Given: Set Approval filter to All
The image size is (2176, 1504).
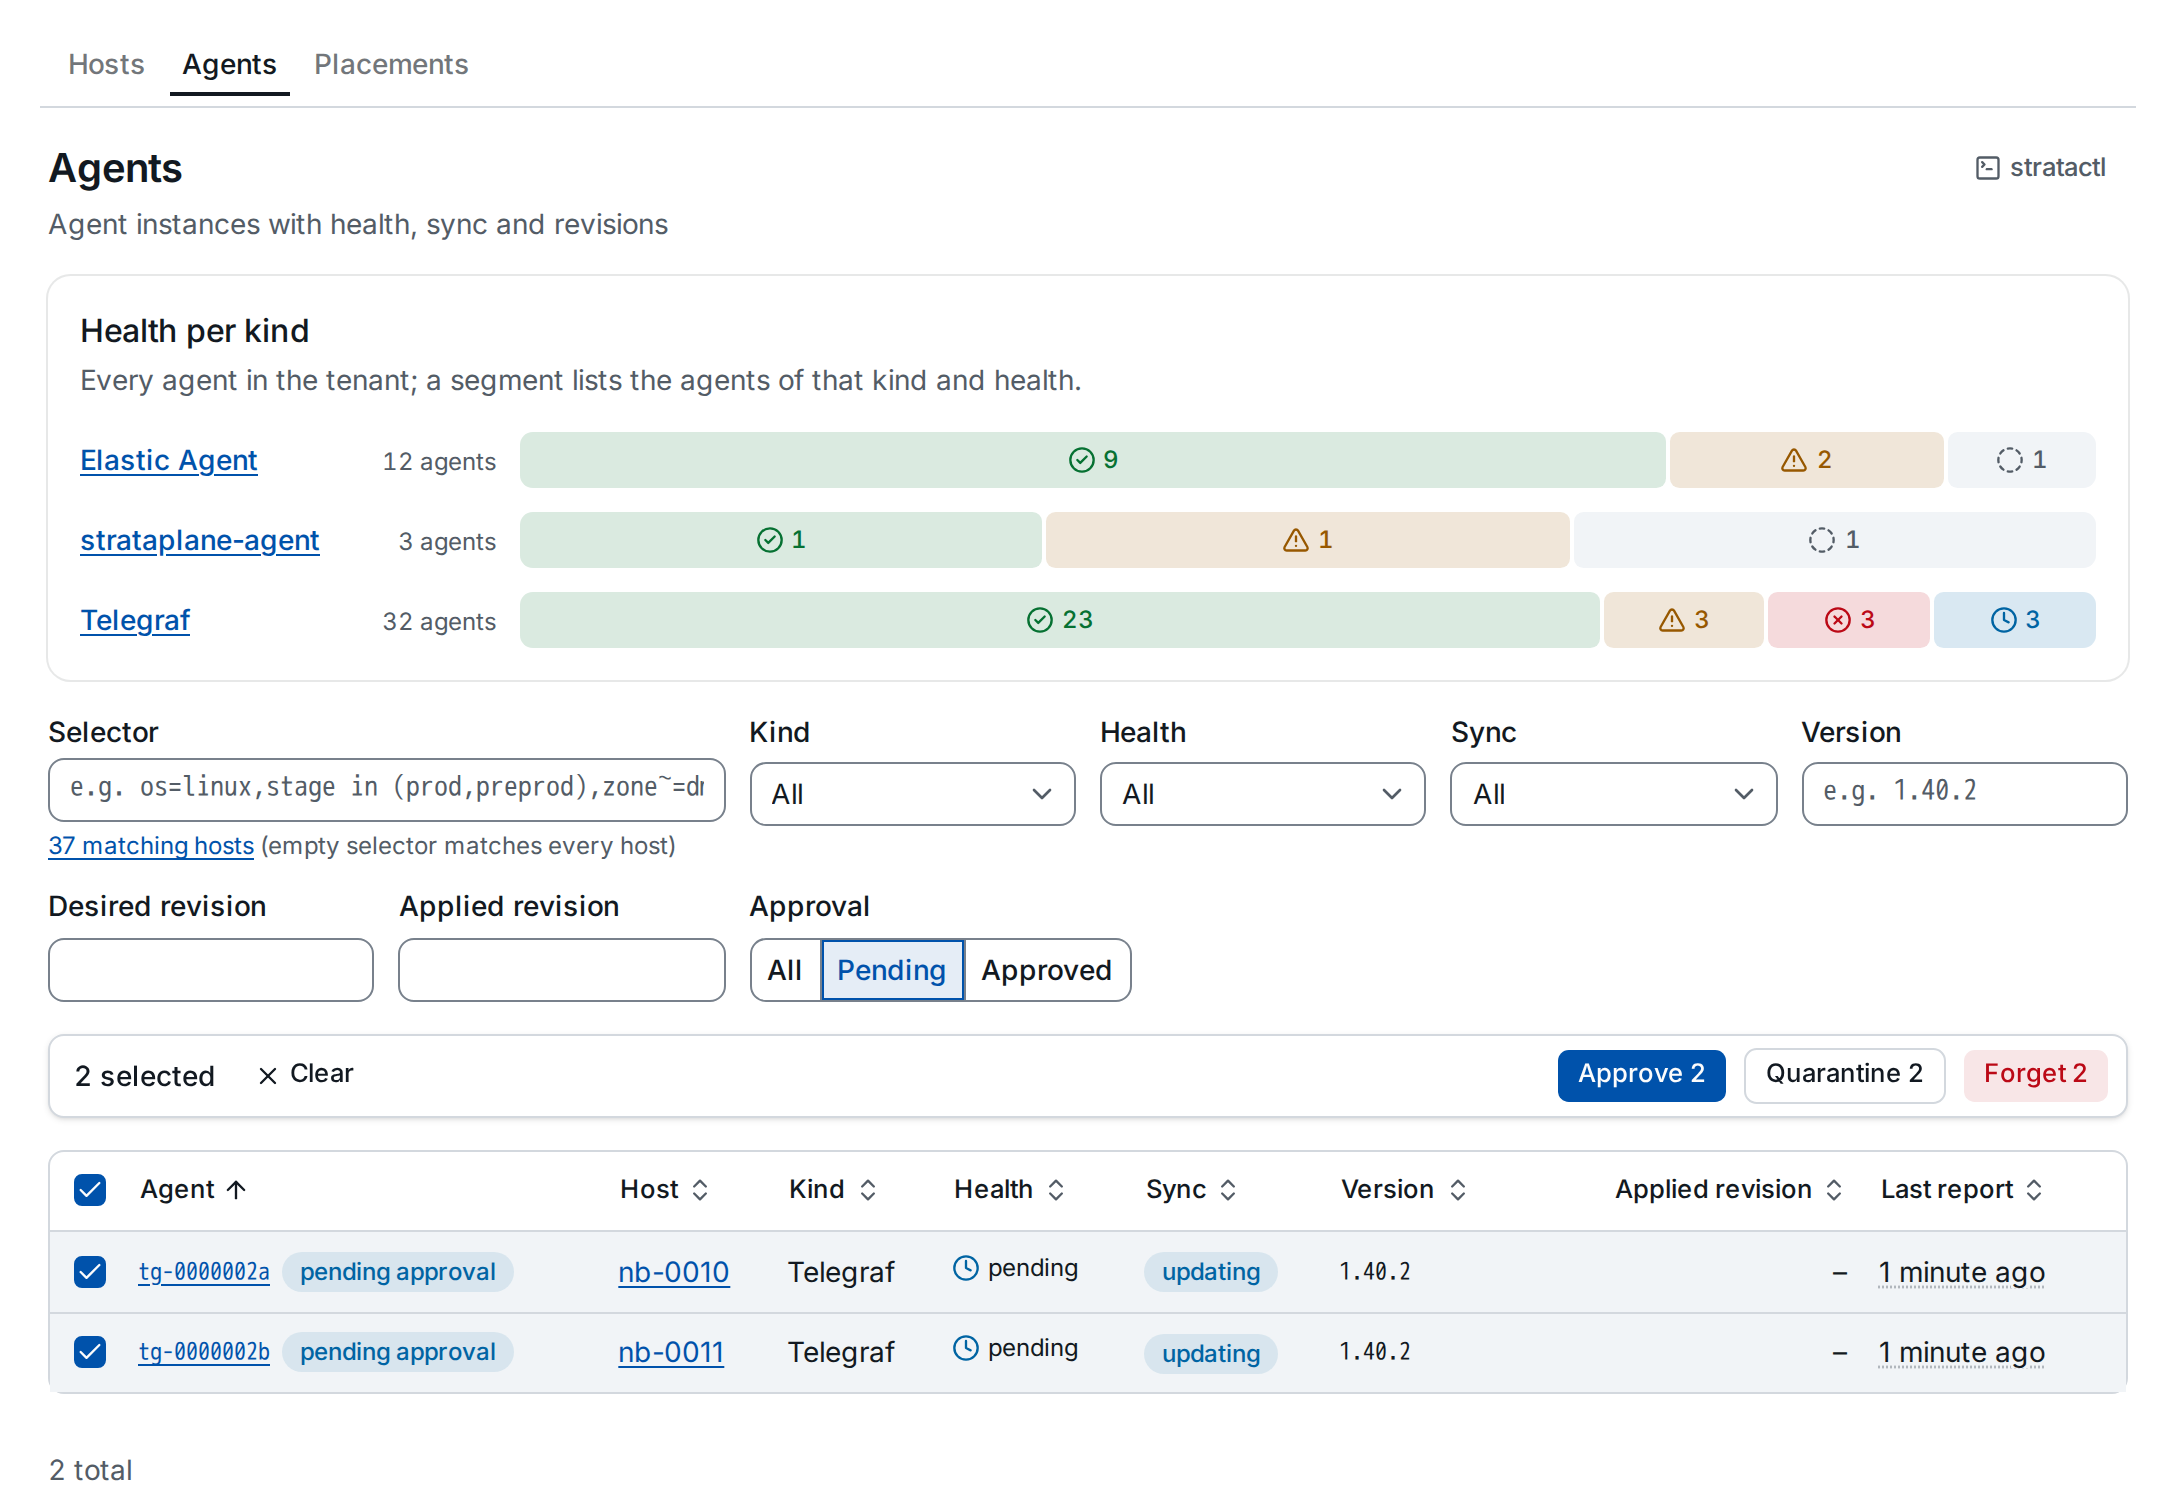Looking at the screenshot, I should pyautogui.click(x=785, y=970).
